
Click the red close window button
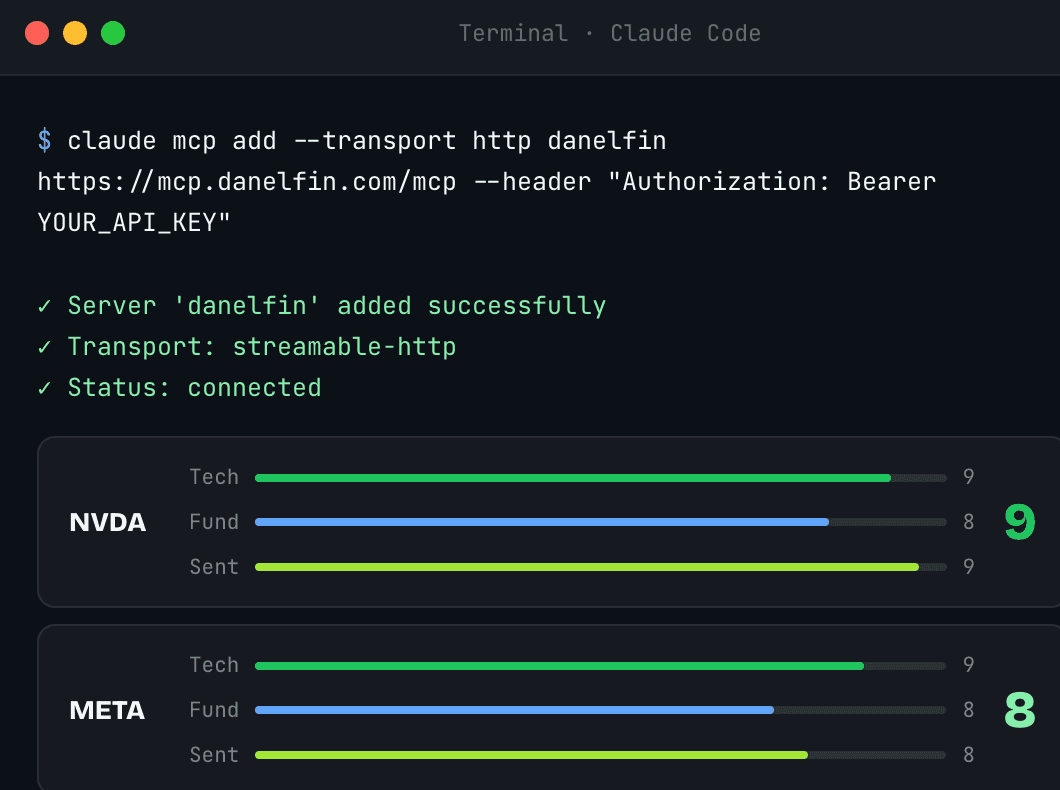tap(37, 33)
